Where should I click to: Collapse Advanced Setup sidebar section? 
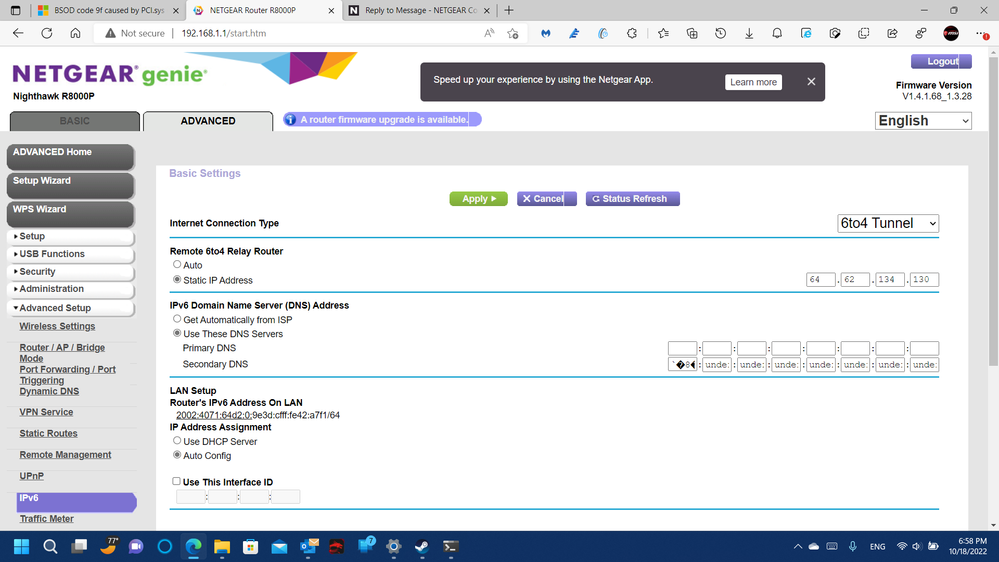click(70, 308)
